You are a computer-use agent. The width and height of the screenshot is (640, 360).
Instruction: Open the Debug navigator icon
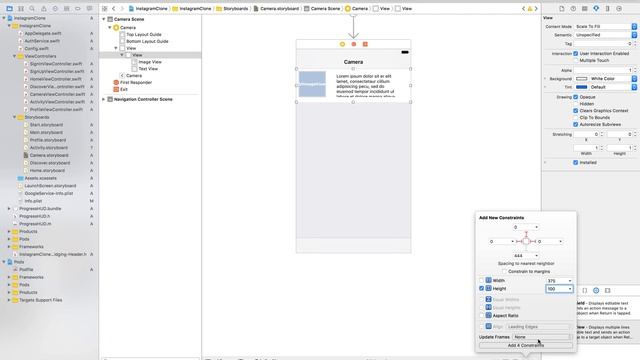click(x=66, y=8)
